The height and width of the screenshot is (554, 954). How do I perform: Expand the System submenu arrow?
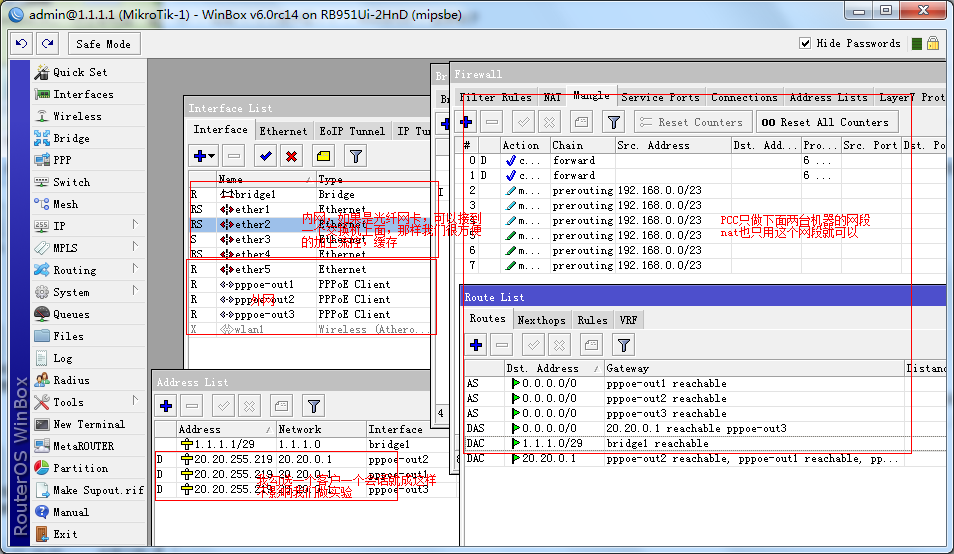(135, 291)
